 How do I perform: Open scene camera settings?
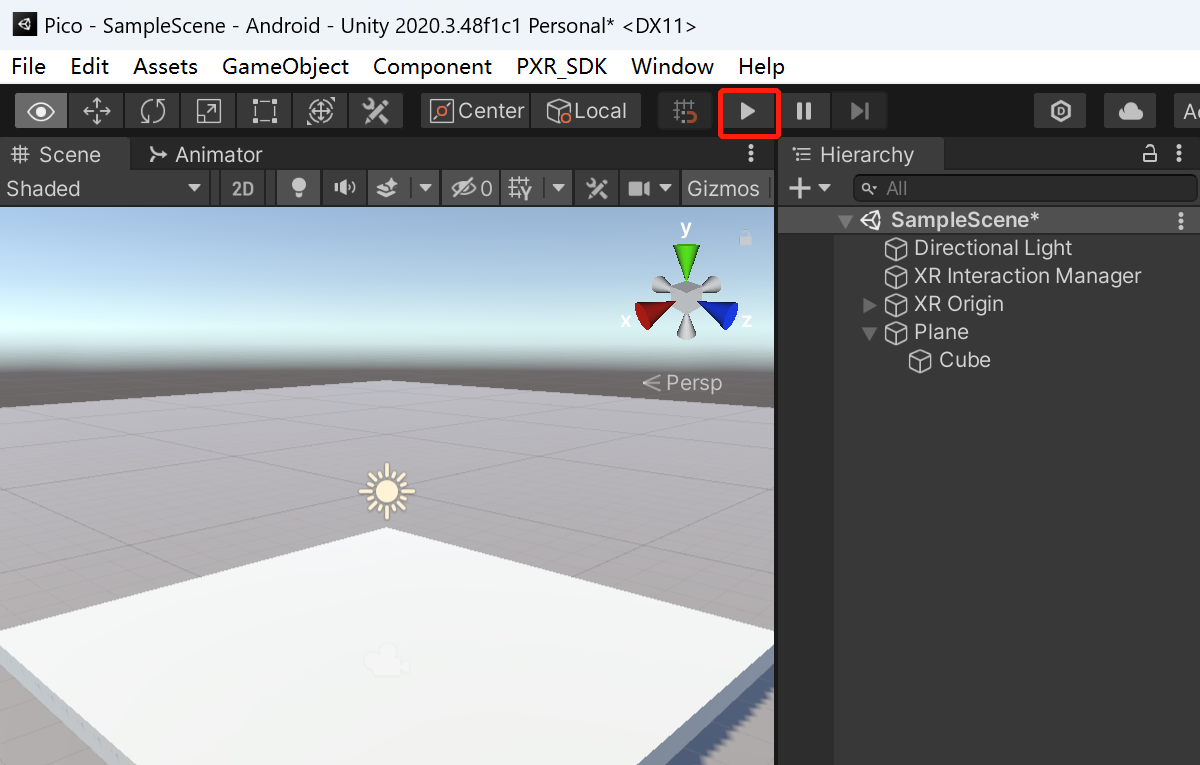pos(637,188)
